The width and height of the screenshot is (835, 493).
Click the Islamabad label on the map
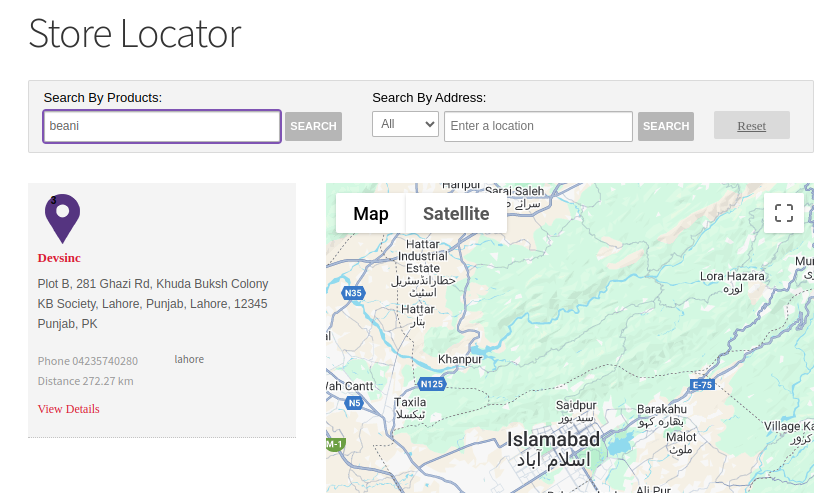point(553,439)
